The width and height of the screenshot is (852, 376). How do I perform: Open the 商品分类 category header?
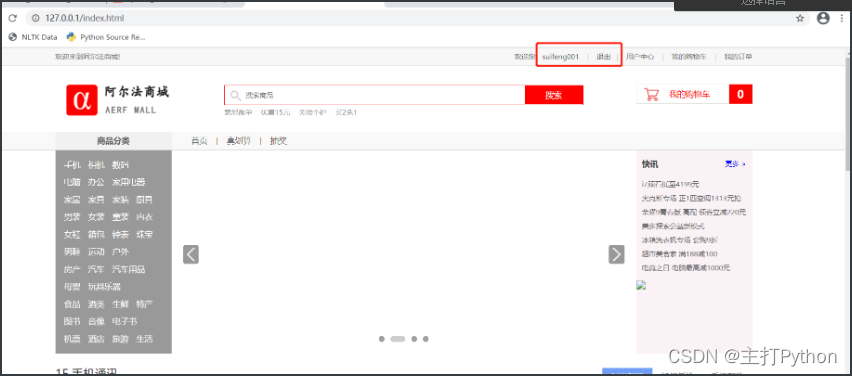click(114, 141)
